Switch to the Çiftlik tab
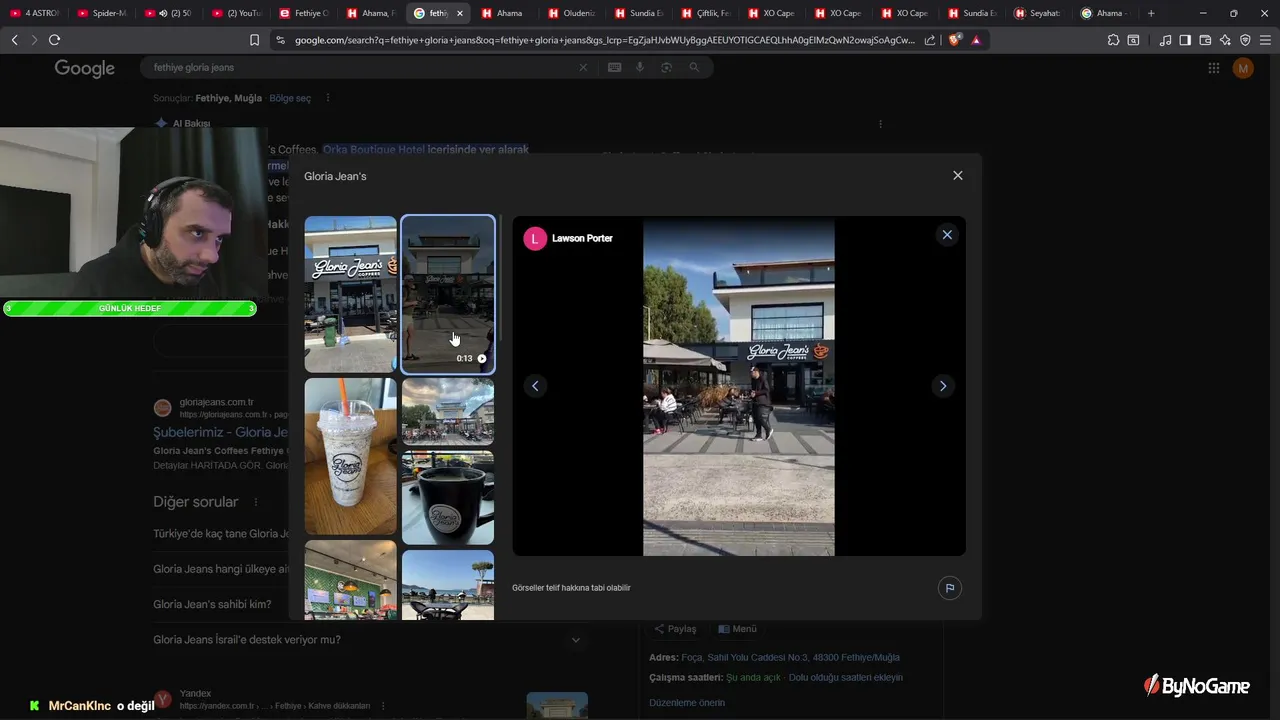 click(705, 13)
